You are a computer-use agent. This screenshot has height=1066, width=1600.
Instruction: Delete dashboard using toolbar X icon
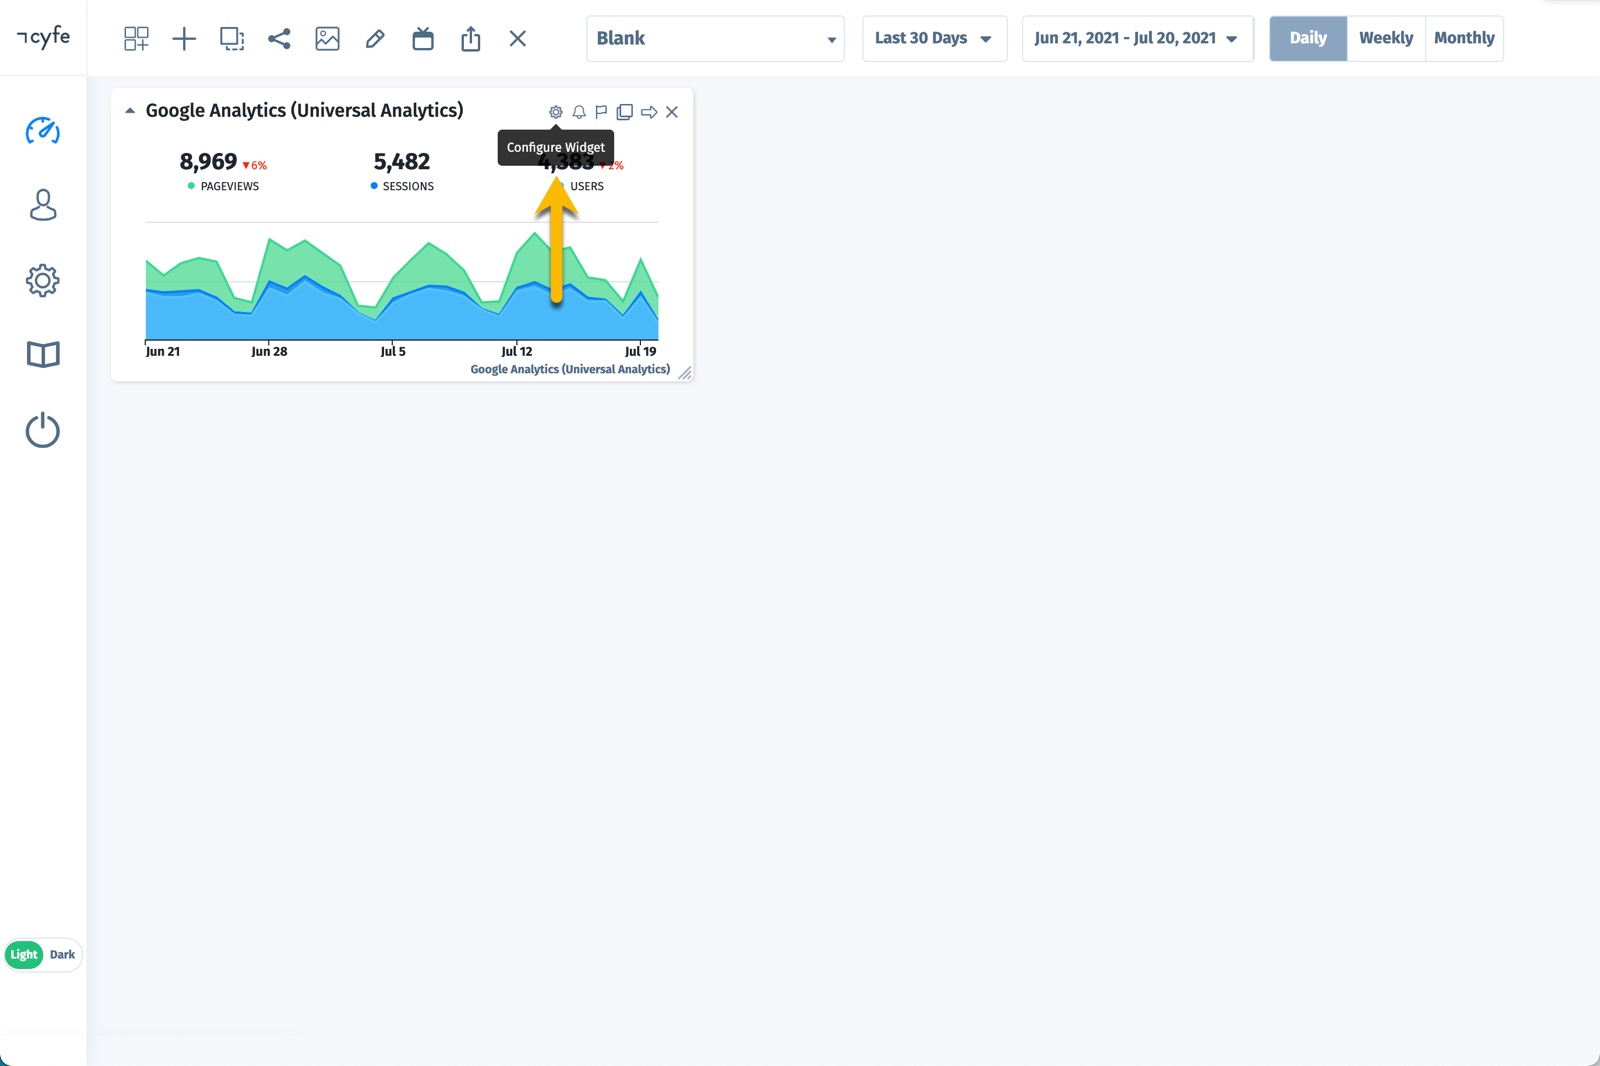point(517,39)
